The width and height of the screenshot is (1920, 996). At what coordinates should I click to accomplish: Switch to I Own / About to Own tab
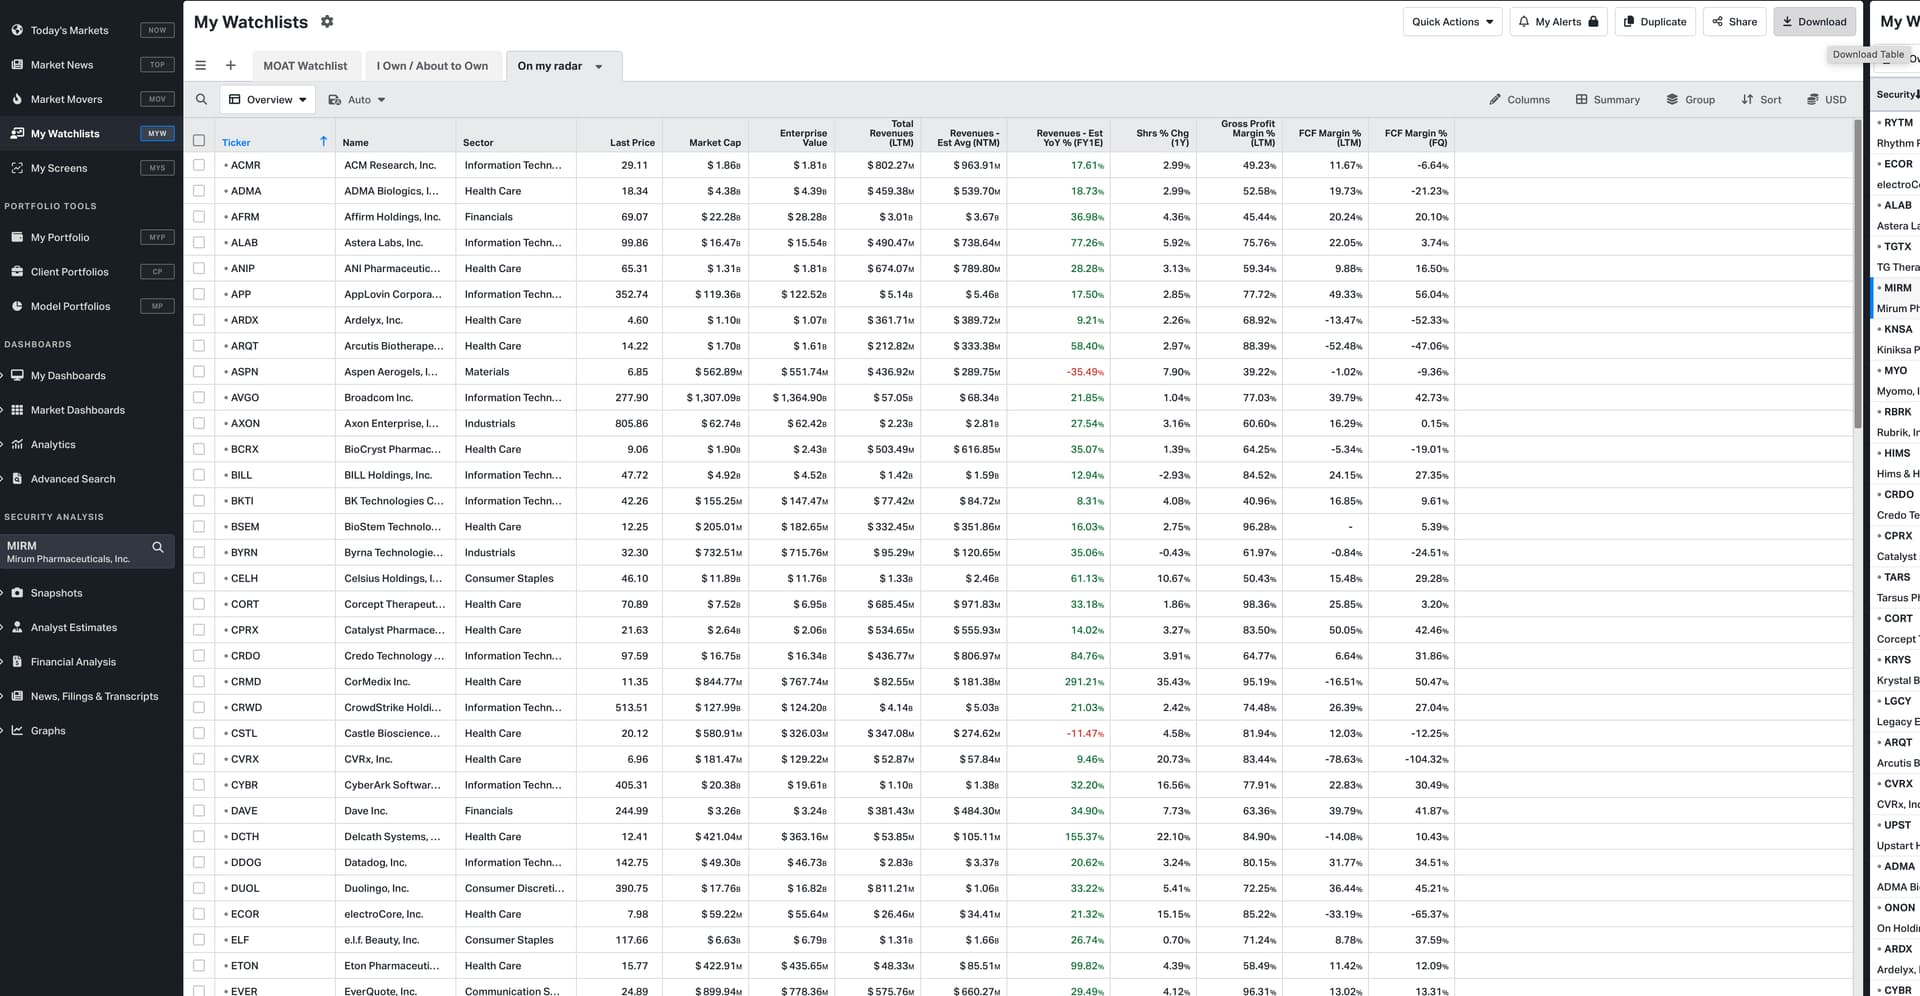tap(432, 66)
